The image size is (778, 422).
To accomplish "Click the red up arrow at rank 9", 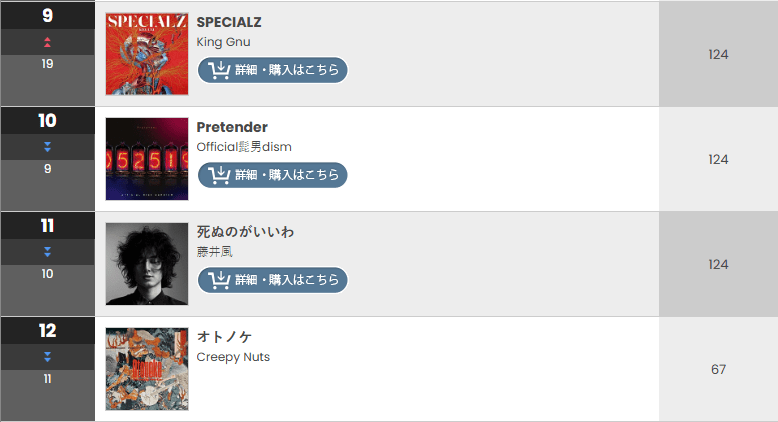I will coord(47,42).
